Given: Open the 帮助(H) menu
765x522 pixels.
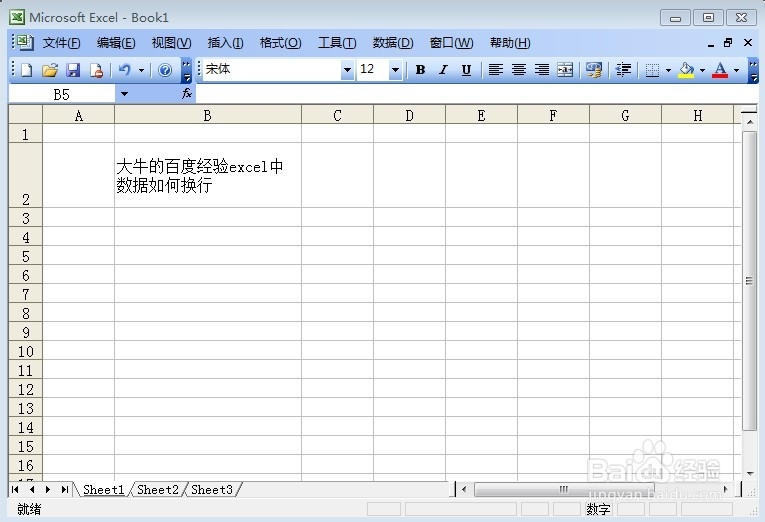Looking at the screenshot, I should pos(510,43).
